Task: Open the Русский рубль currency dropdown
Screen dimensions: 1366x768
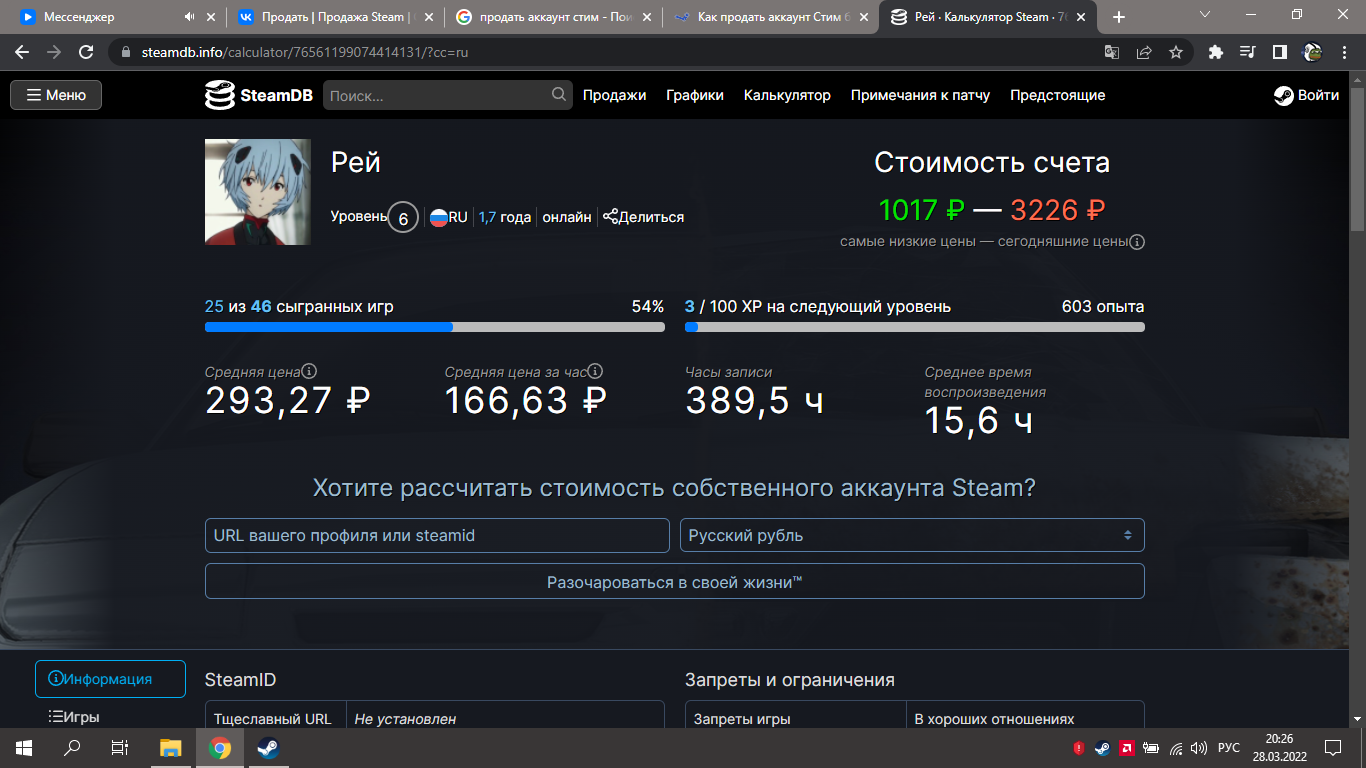Action: click(x=912, y=535)
